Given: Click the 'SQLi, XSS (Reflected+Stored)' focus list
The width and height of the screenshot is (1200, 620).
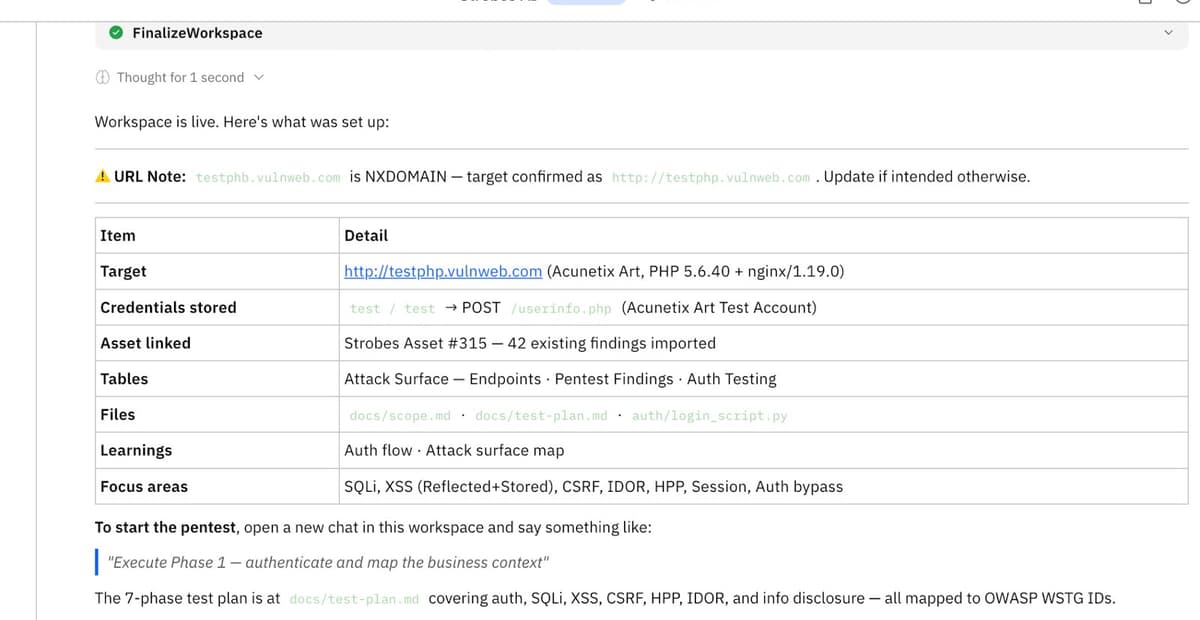Looking at the screenshot, I should [x=593, y=487].
